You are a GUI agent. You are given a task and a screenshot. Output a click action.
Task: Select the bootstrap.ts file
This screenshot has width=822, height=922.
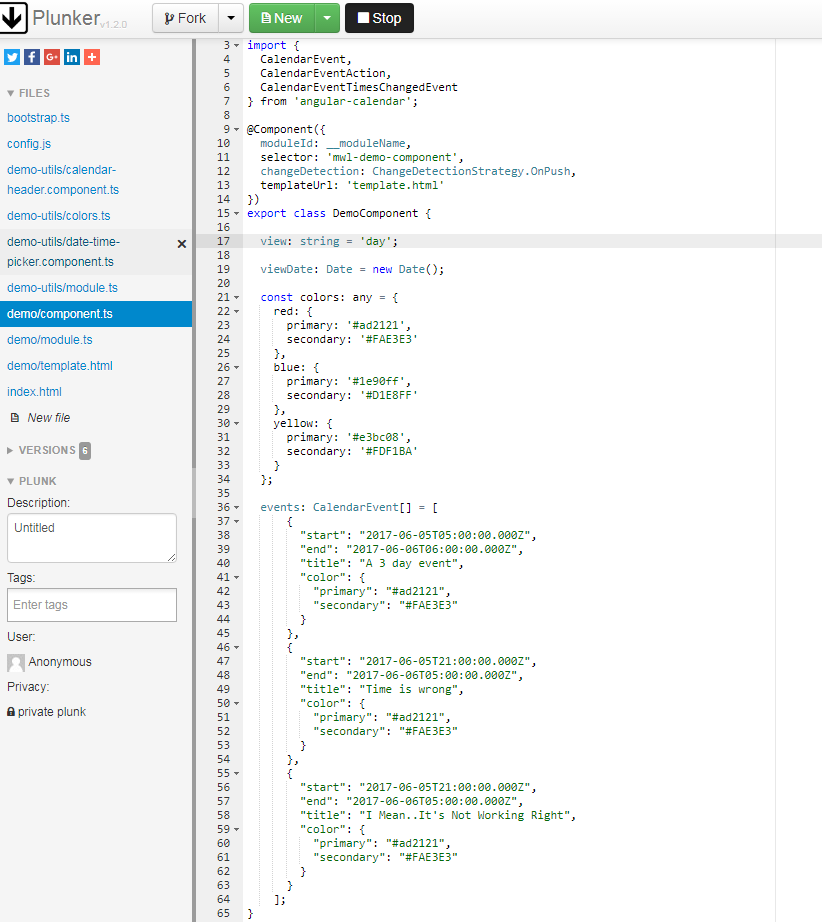click(x=39, y=117)
